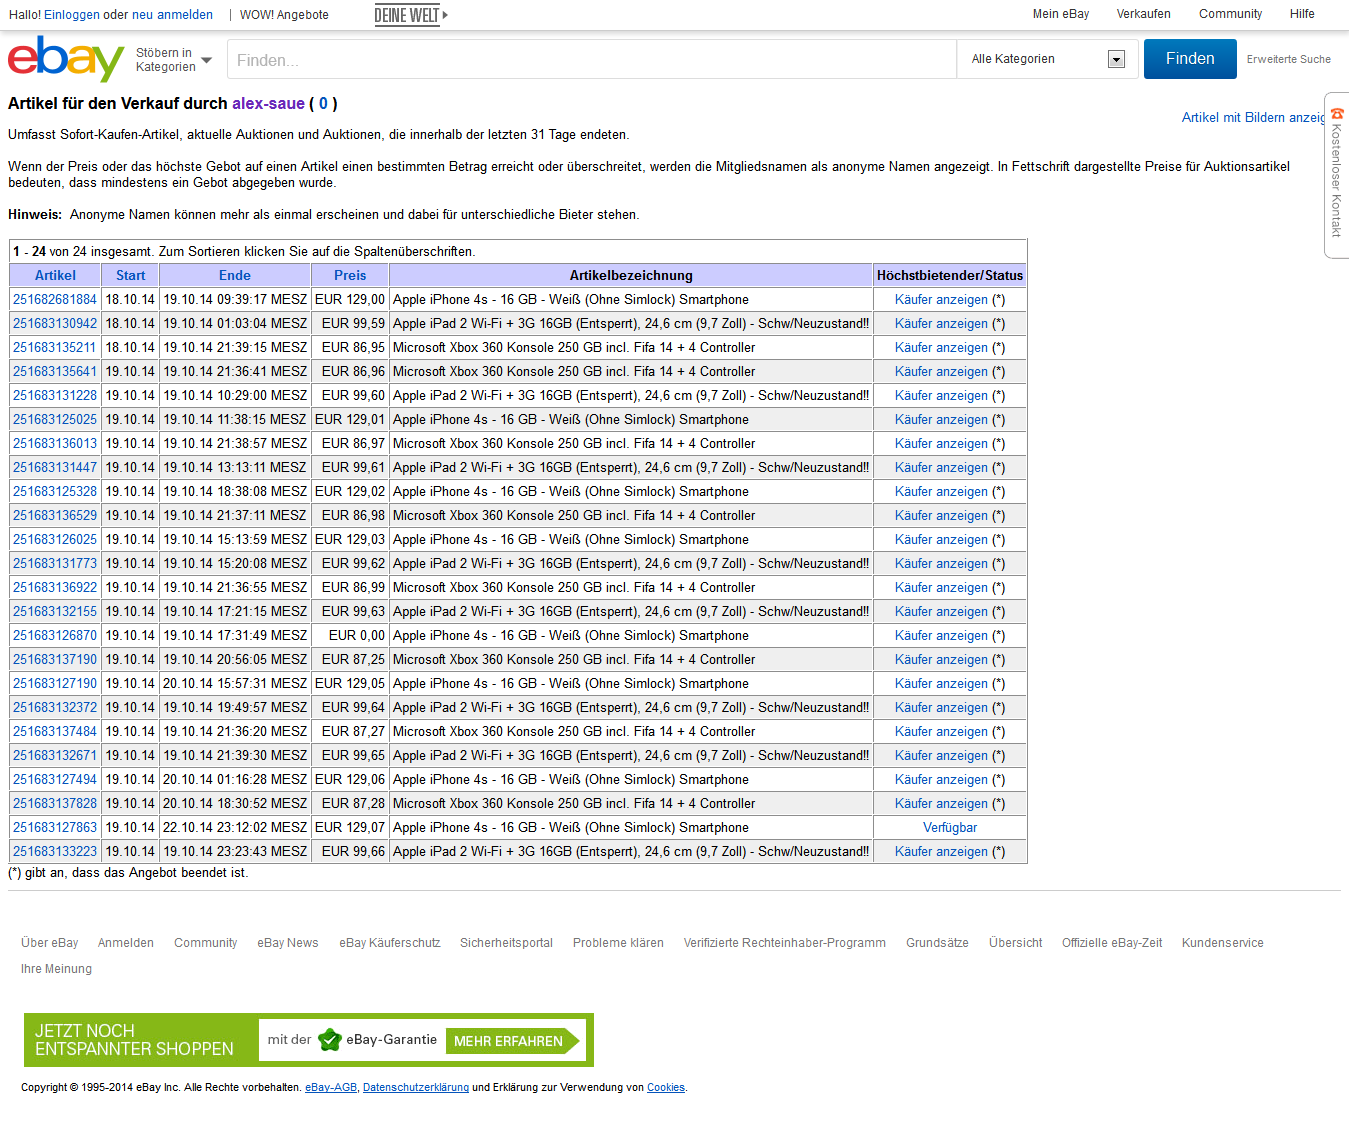Click the eBay logo
The image size is (1349, 1145).
pos(66,59)
